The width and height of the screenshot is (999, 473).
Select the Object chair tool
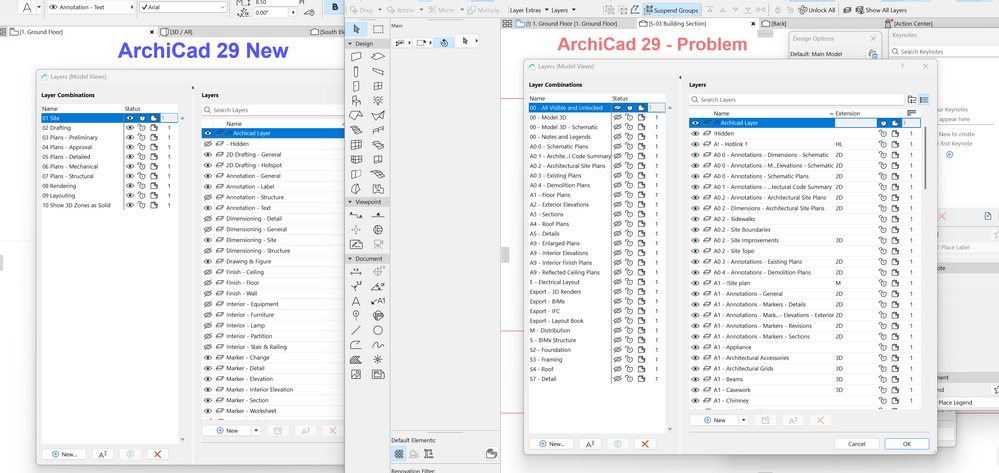click(356, 101)
